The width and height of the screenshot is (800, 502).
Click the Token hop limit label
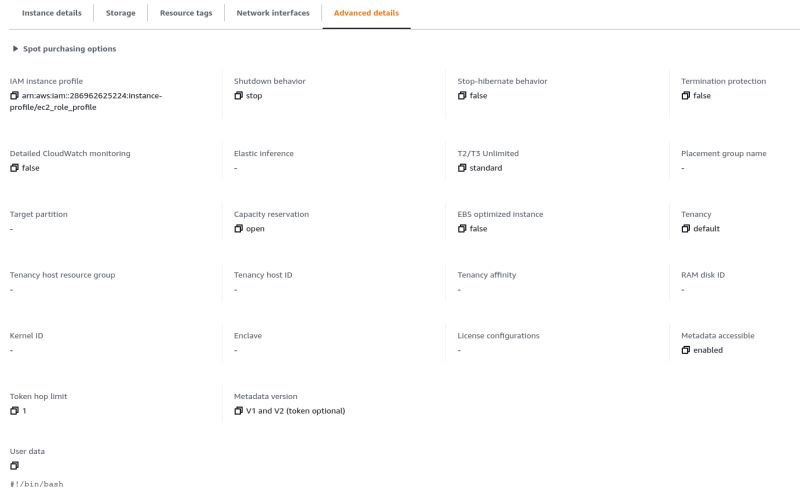pos(38,396)
